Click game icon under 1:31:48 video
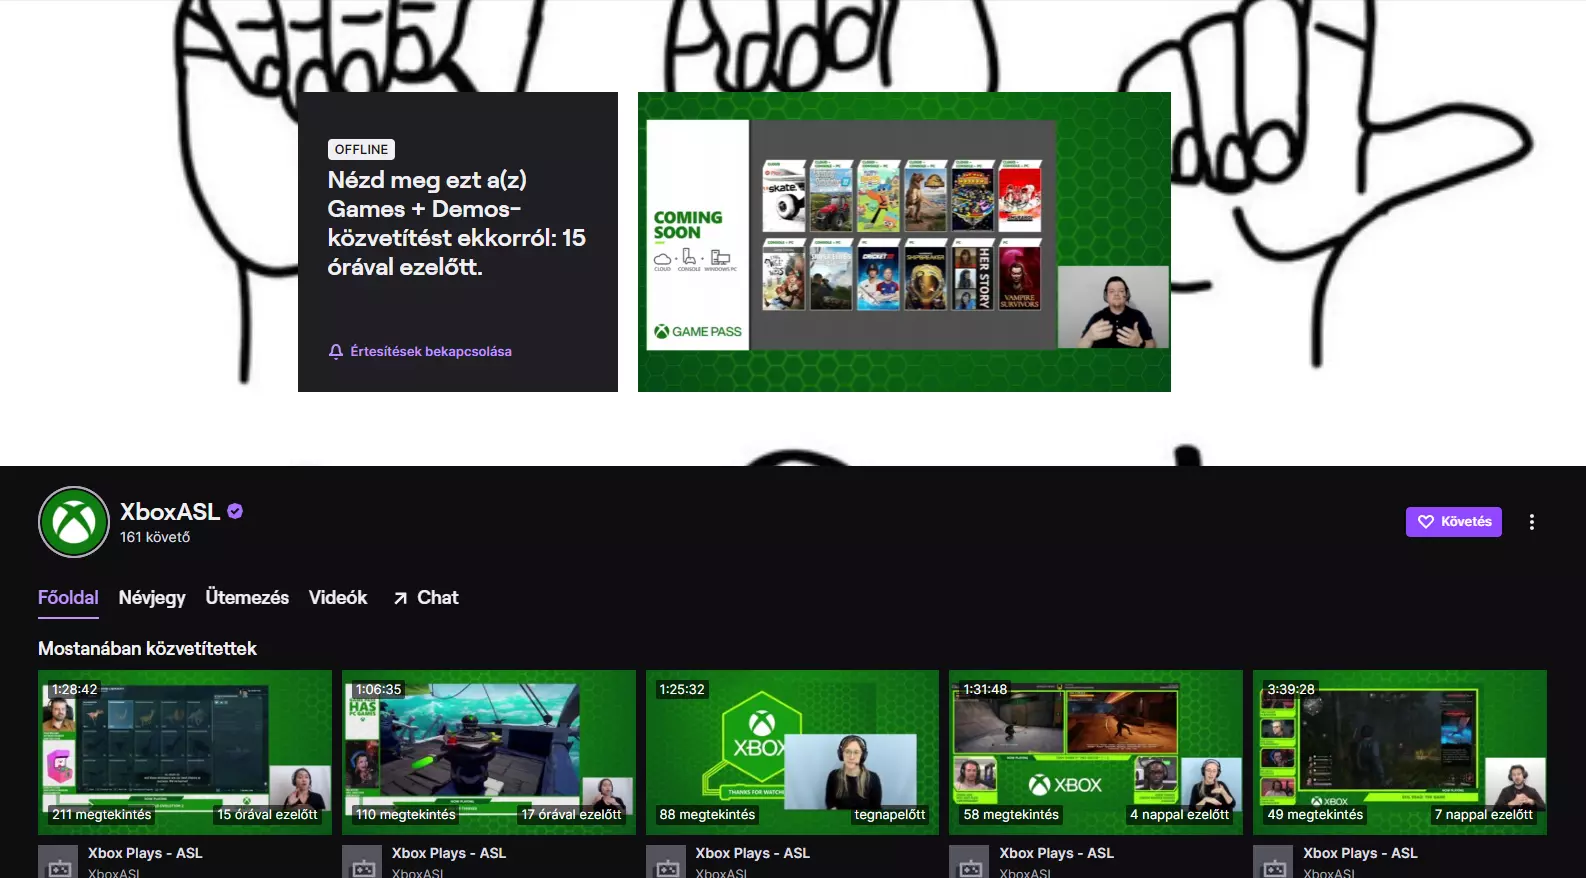This screenshot has height=878, width=1586. (970, 863)
